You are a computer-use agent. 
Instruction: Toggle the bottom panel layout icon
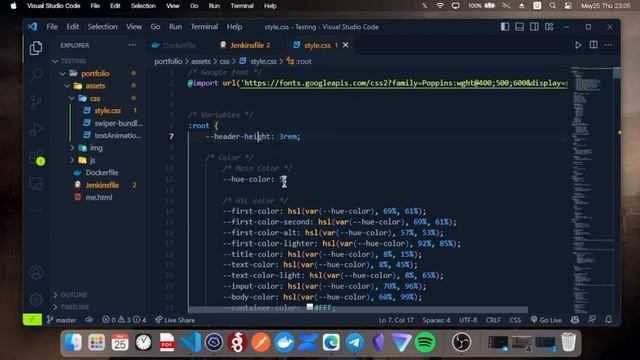(519, 27)
